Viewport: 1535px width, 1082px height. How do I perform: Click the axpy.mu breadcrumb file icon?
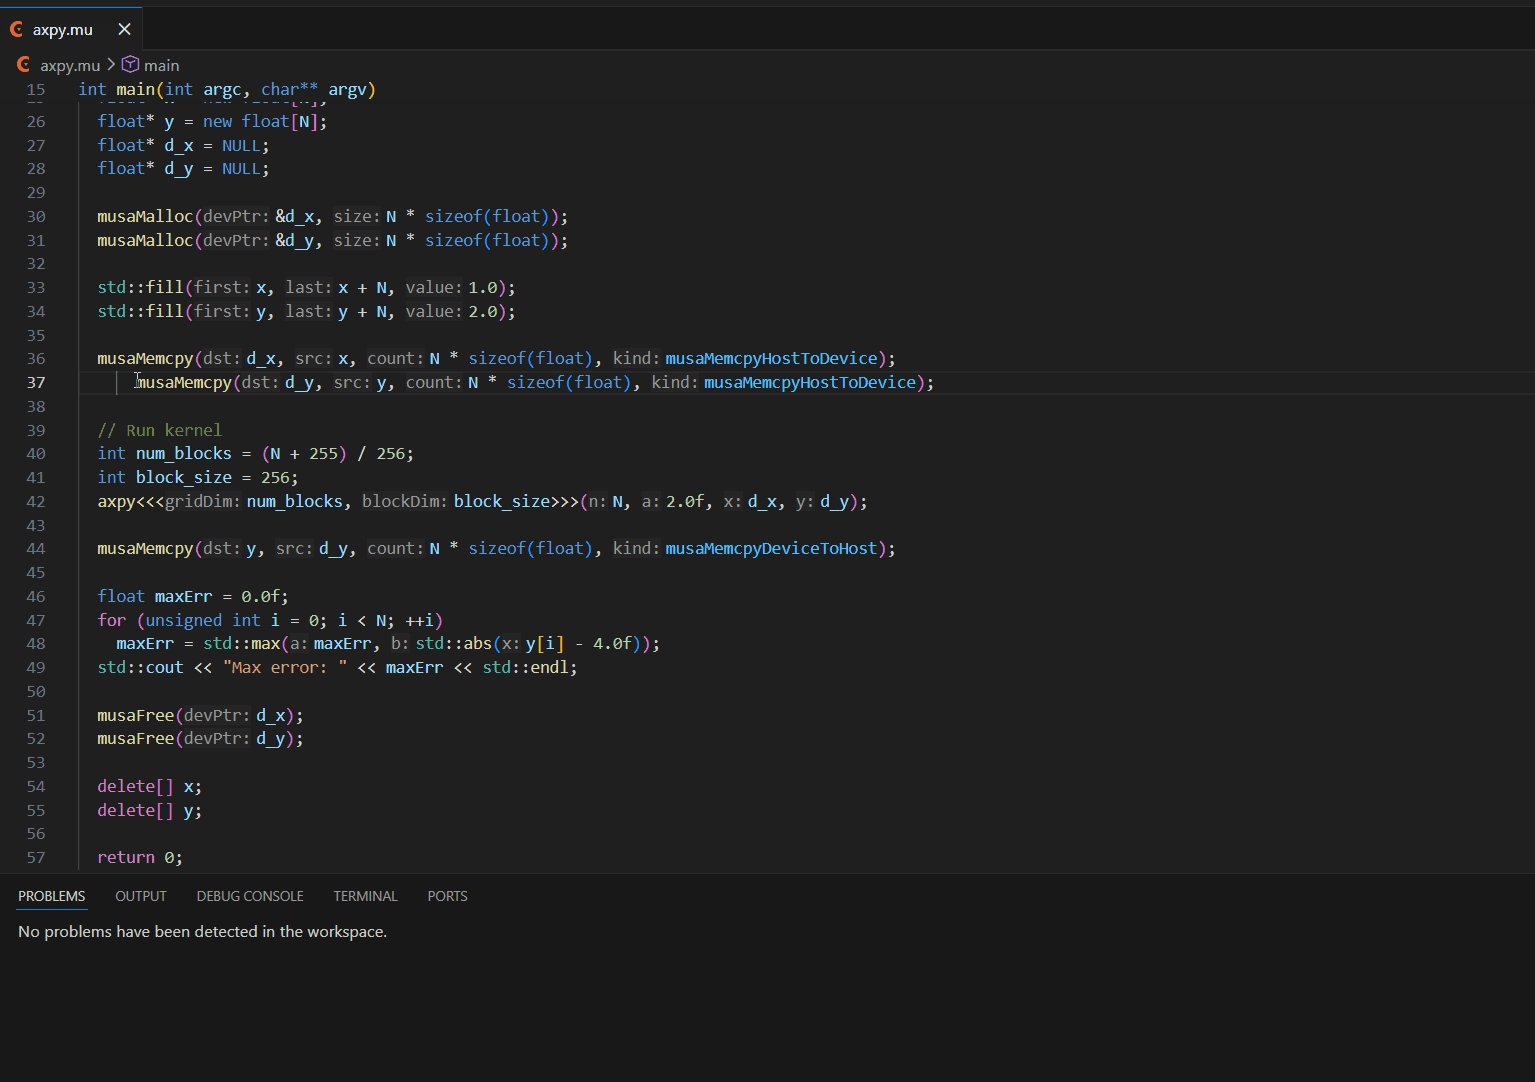click(x=24, y=65)
